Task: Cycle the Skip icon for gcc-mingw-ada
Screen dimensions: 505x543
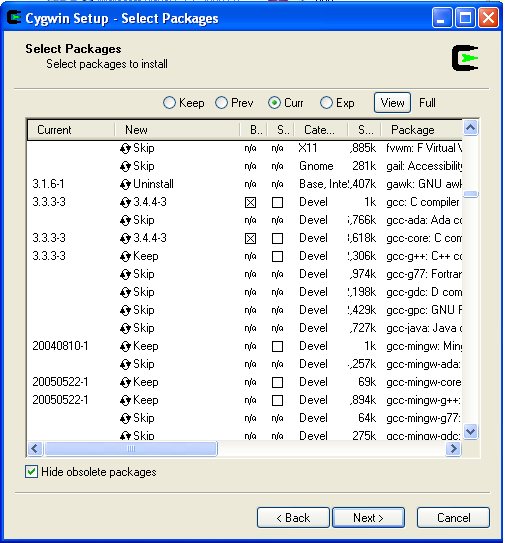Action: [x=125, y=365]
